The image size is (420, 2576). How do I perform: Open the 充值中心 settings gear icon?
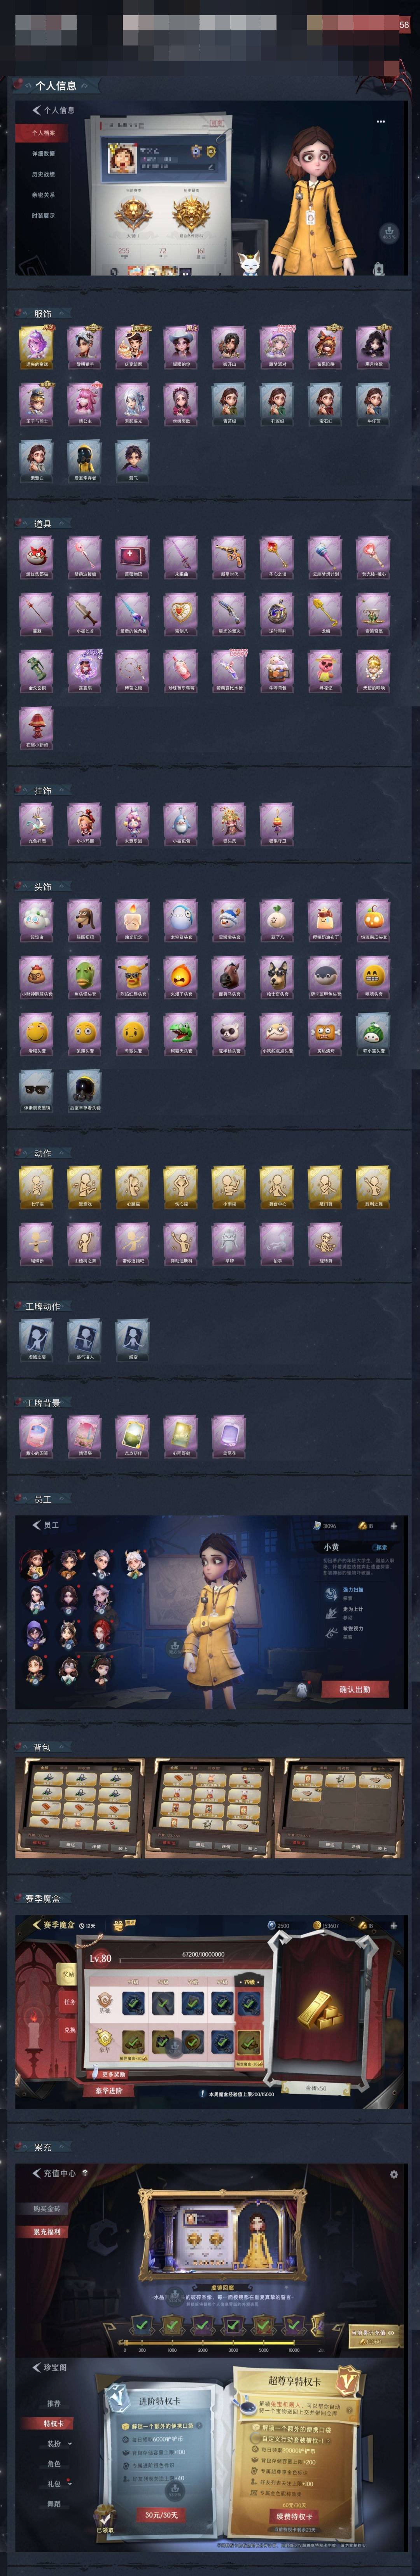pyautogui.click(x=394, y=2174)
